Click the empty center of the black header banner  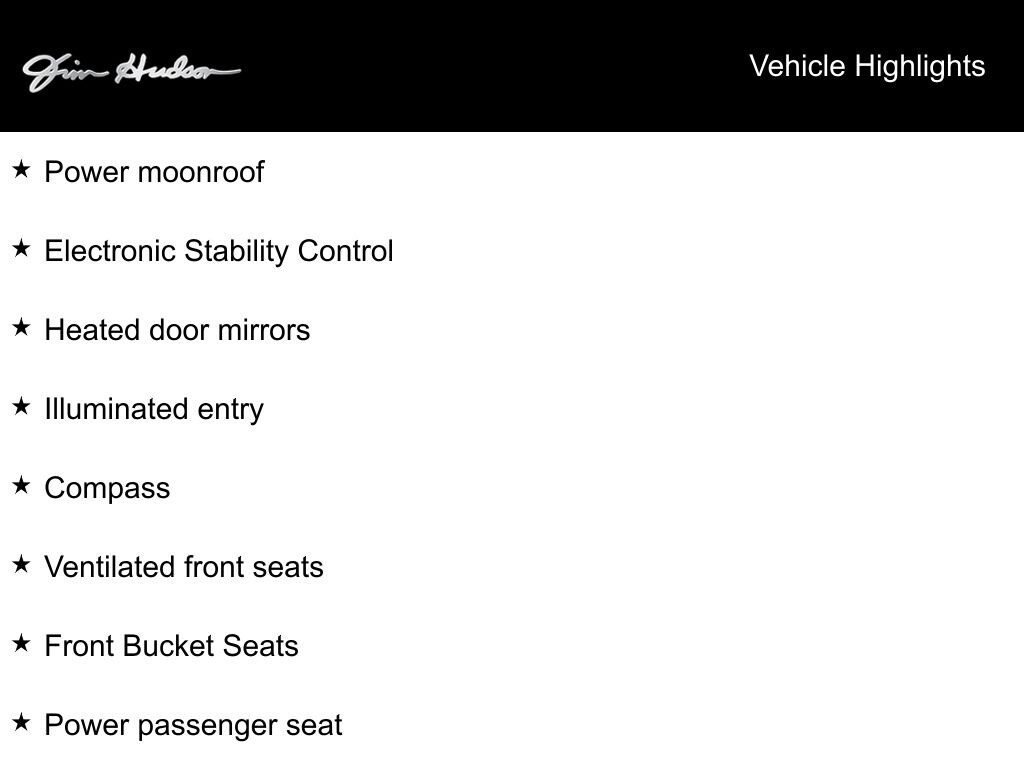click(x=500, y=66)
